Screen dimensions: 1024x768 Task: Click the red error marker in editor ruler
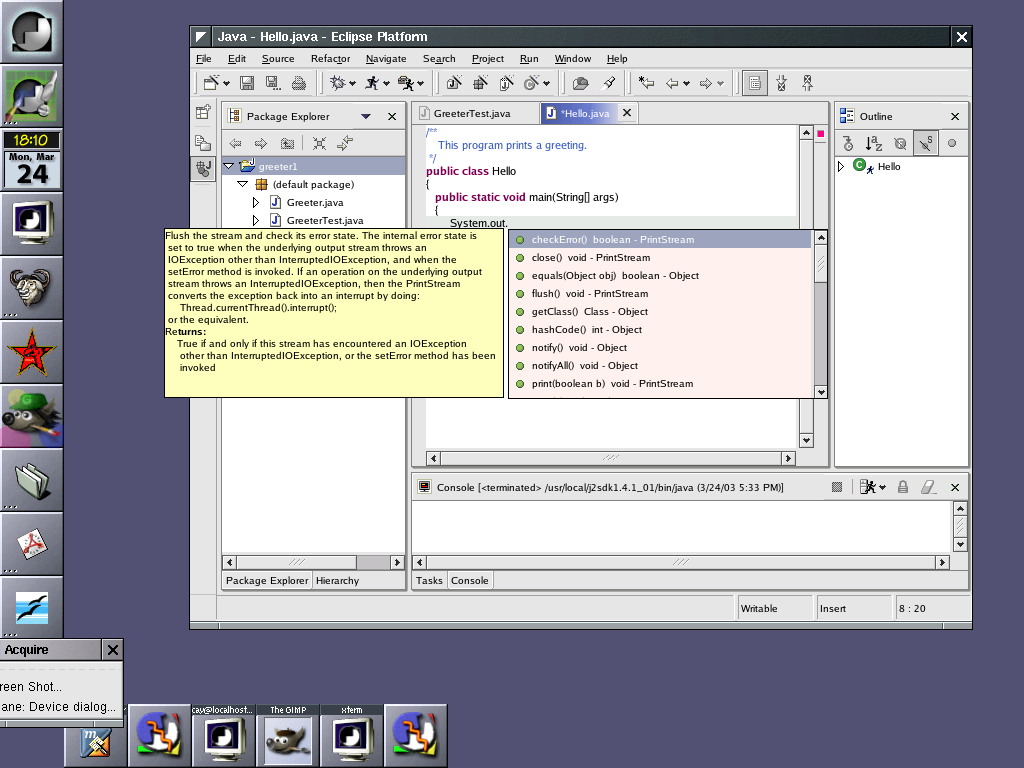click(821, 134)
